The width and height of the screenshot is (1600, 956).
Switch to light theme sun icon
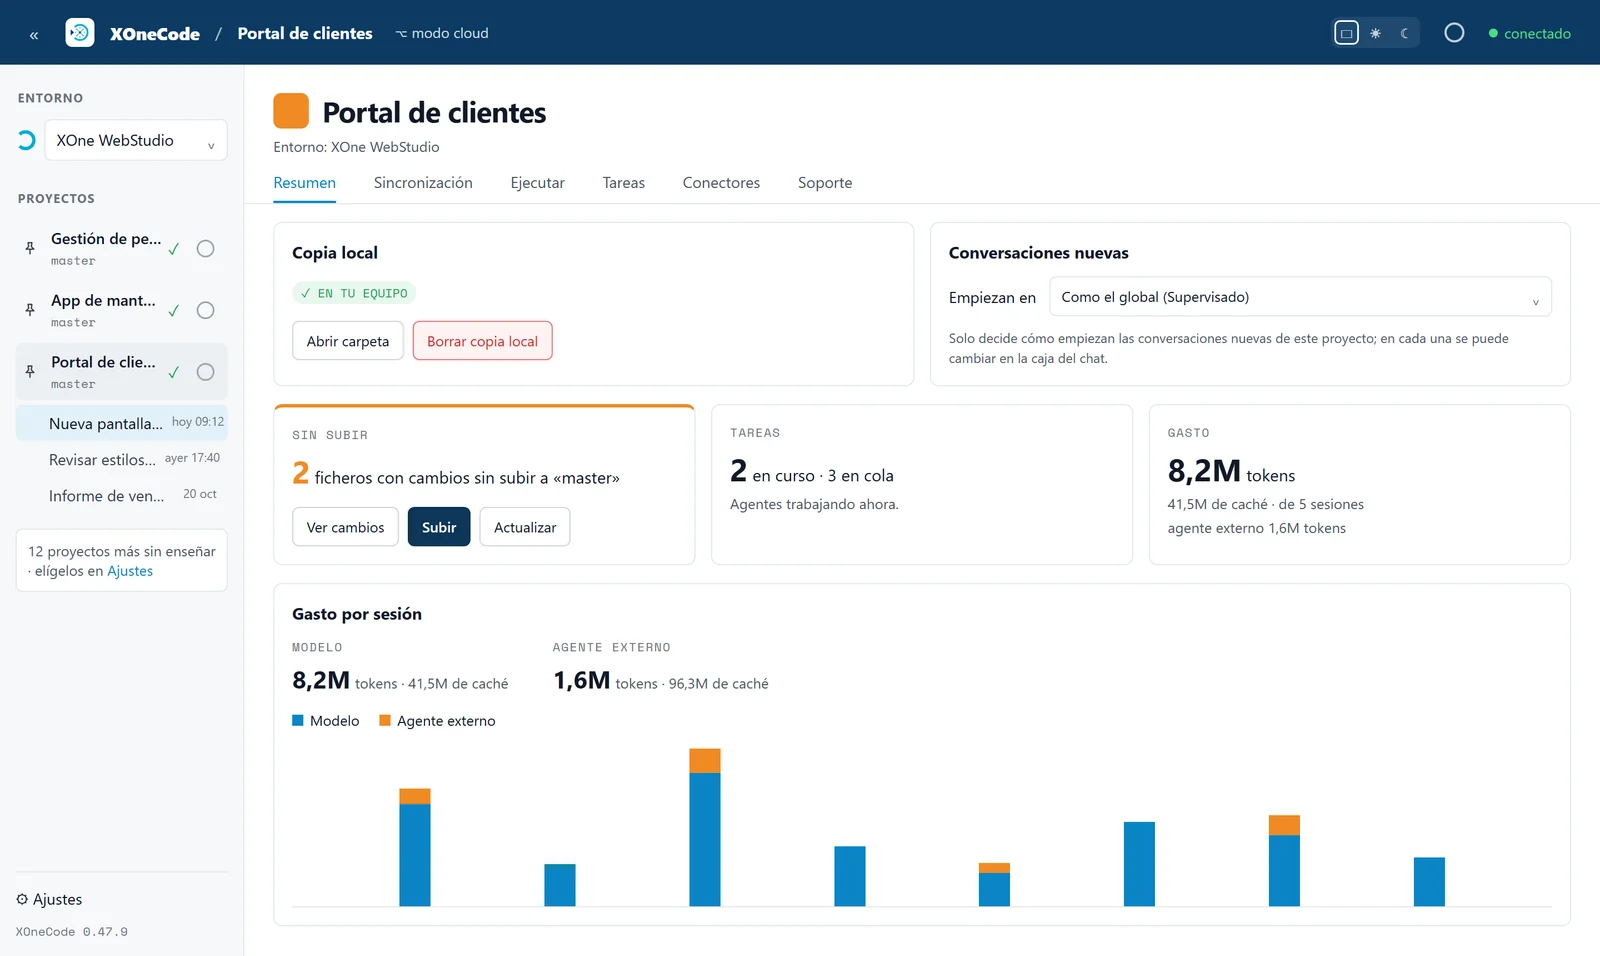pos(1376,33)
